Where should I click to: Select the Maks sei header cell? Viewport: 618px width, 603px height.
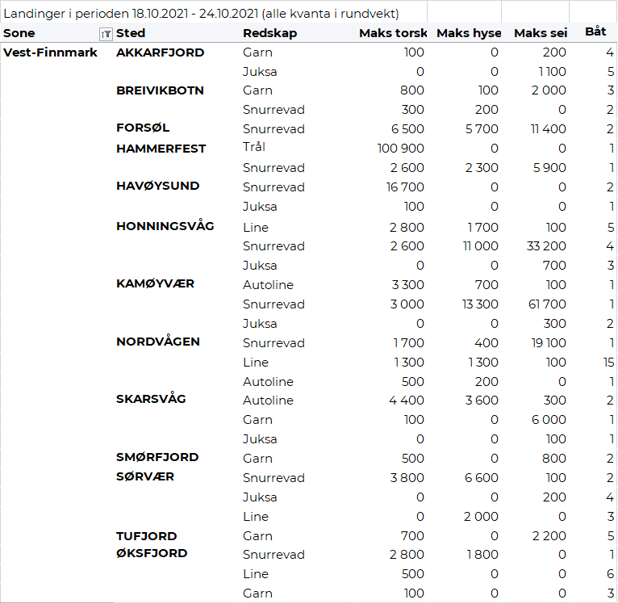(540, 33)
